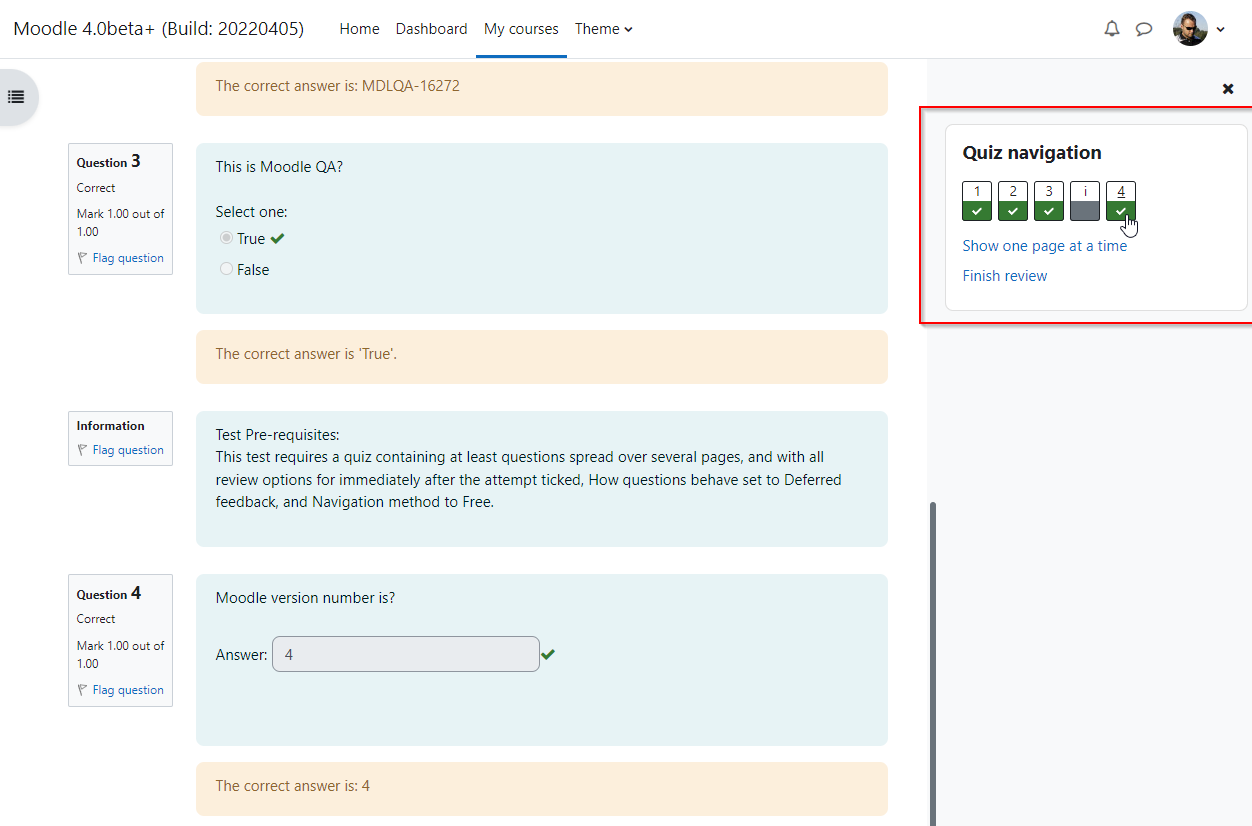Click the green checkmark beside Answer field
Screen dimensions: 1252x826
coord(548,654)
